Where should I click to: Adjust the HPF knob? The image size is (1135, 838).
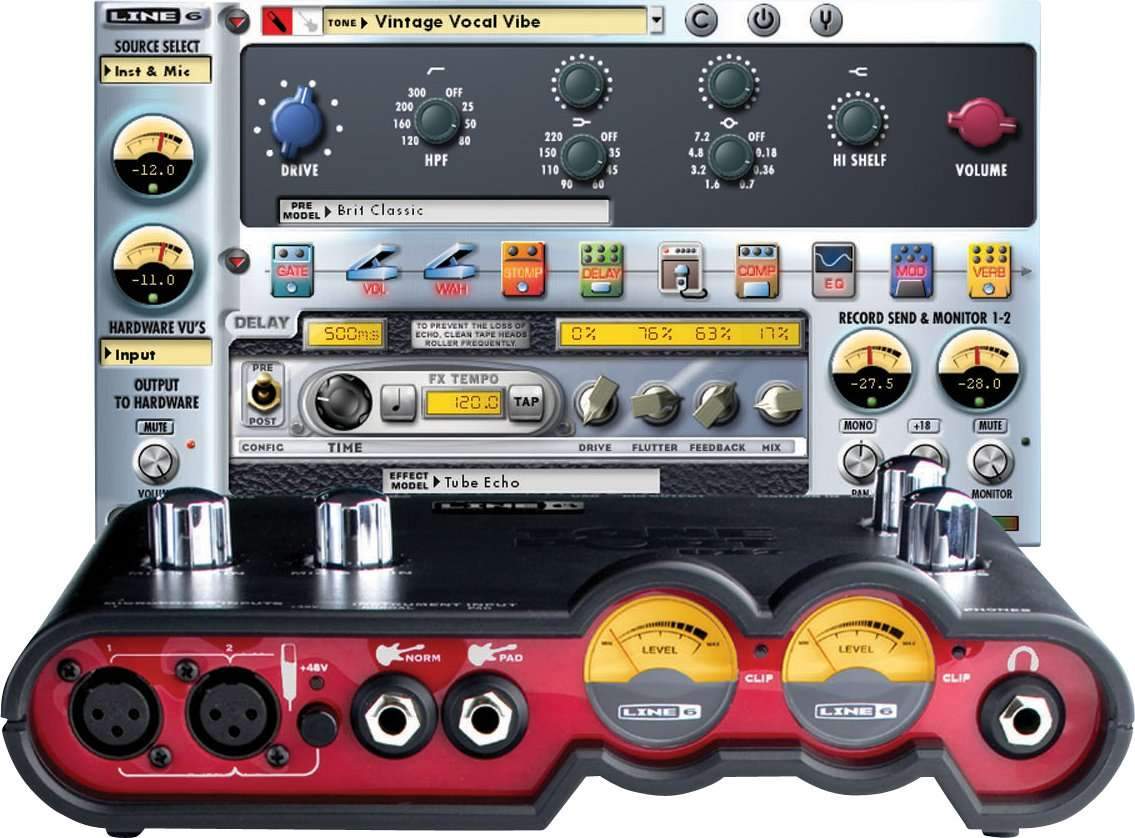[x=436, y=120]
